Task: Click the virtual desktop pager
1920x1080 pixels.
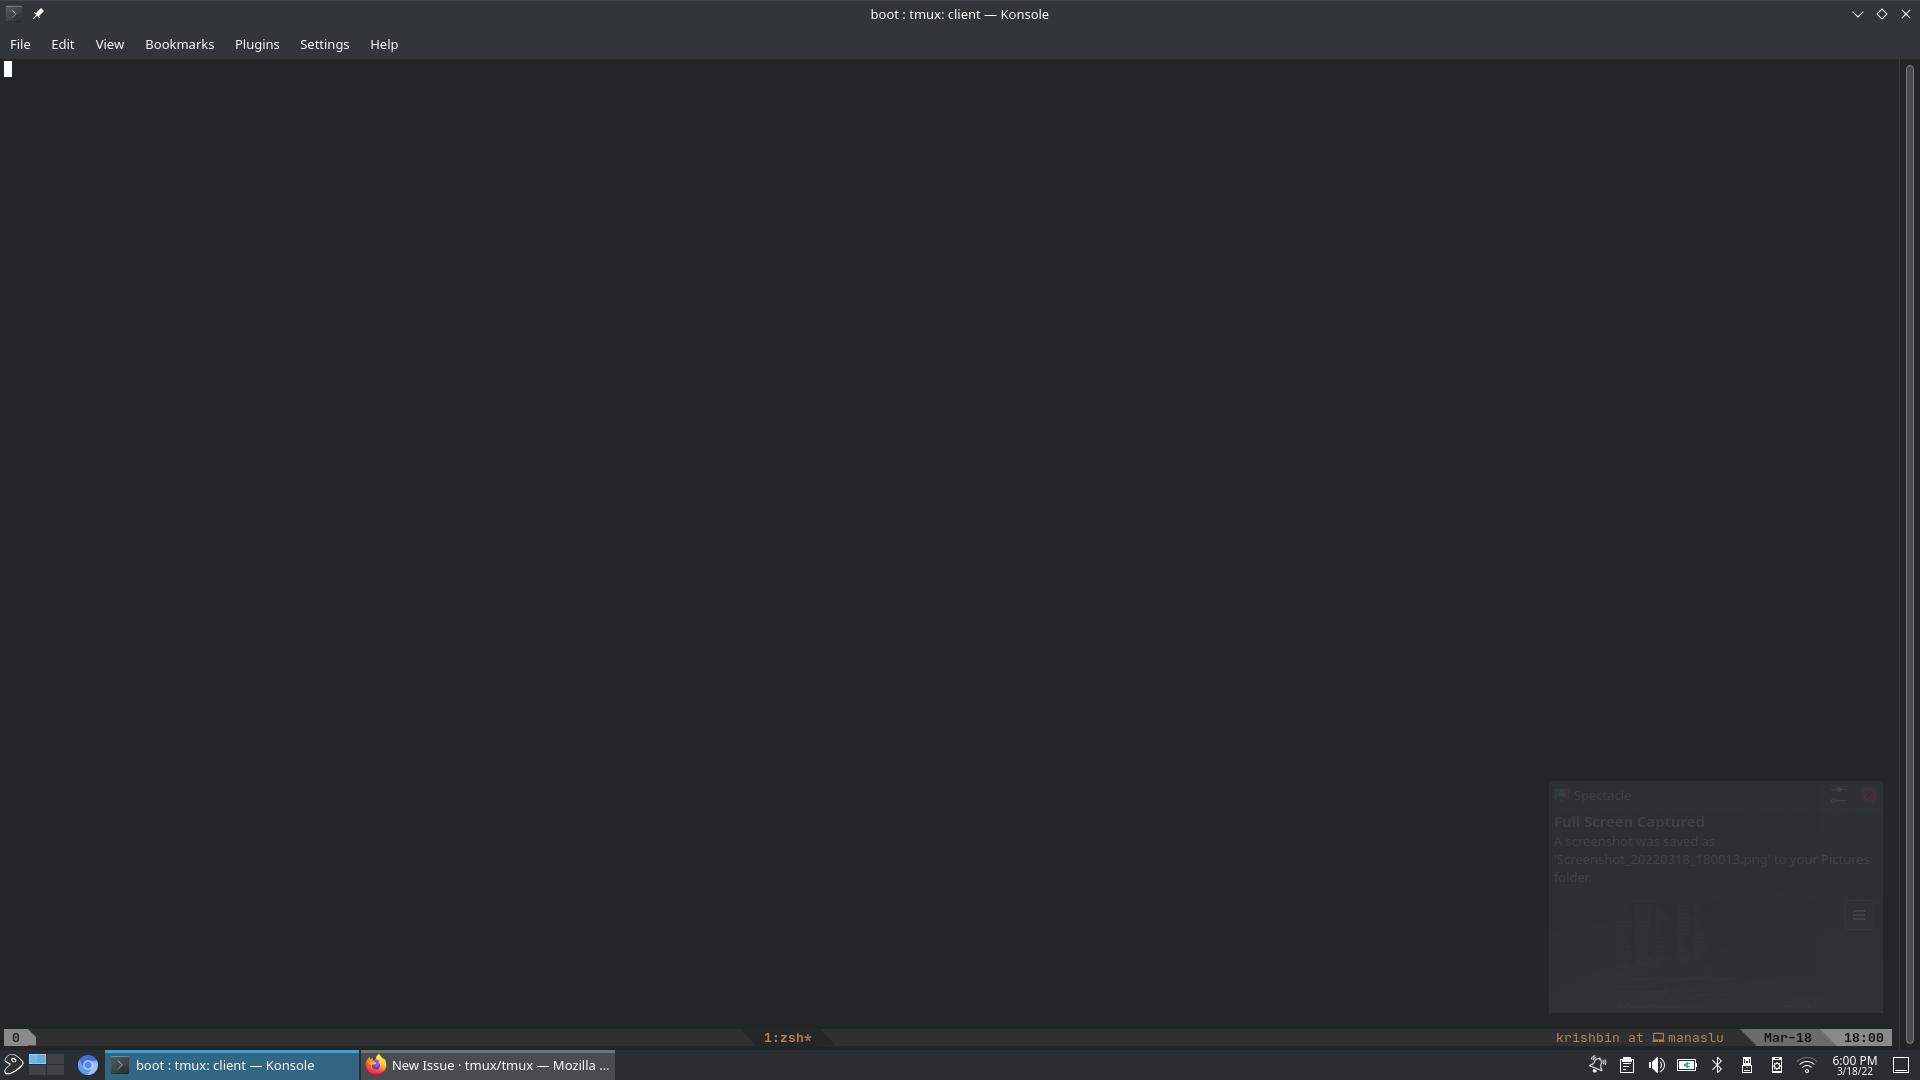Action: pyautogui.click(x=46, y=1065)
